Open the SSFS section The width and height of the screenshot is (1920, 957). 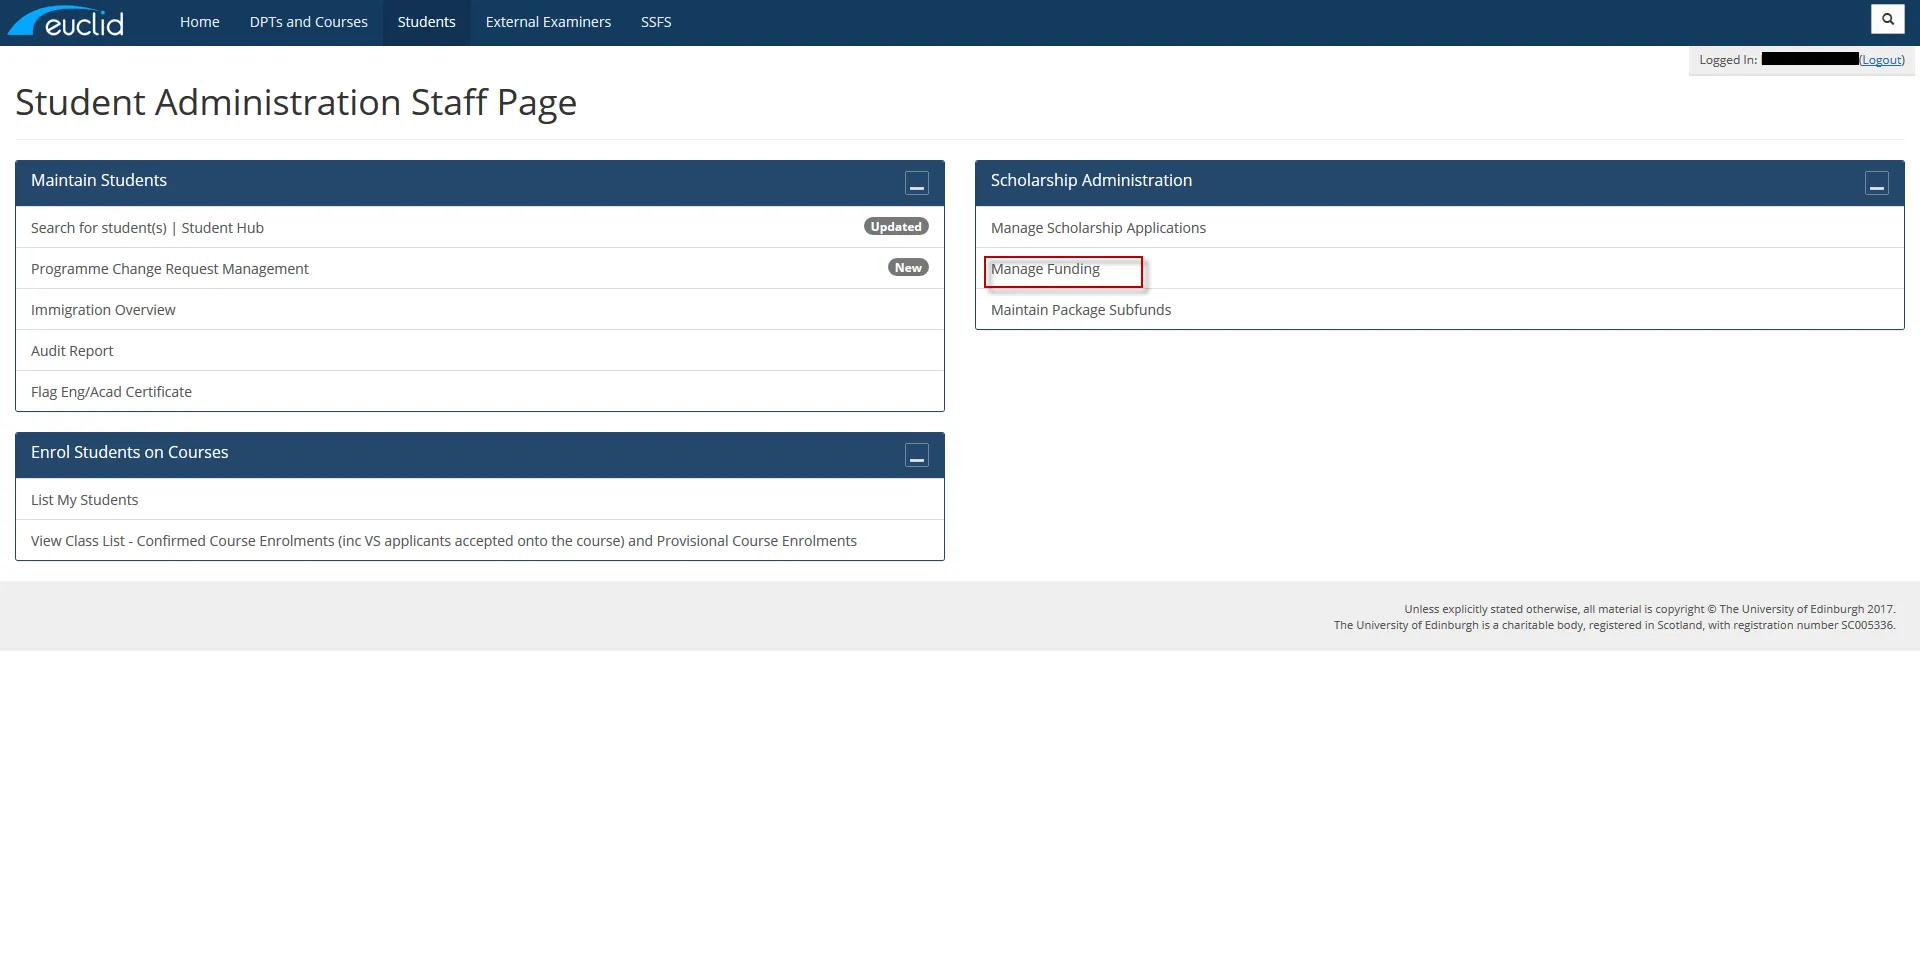tap(655, 21)
